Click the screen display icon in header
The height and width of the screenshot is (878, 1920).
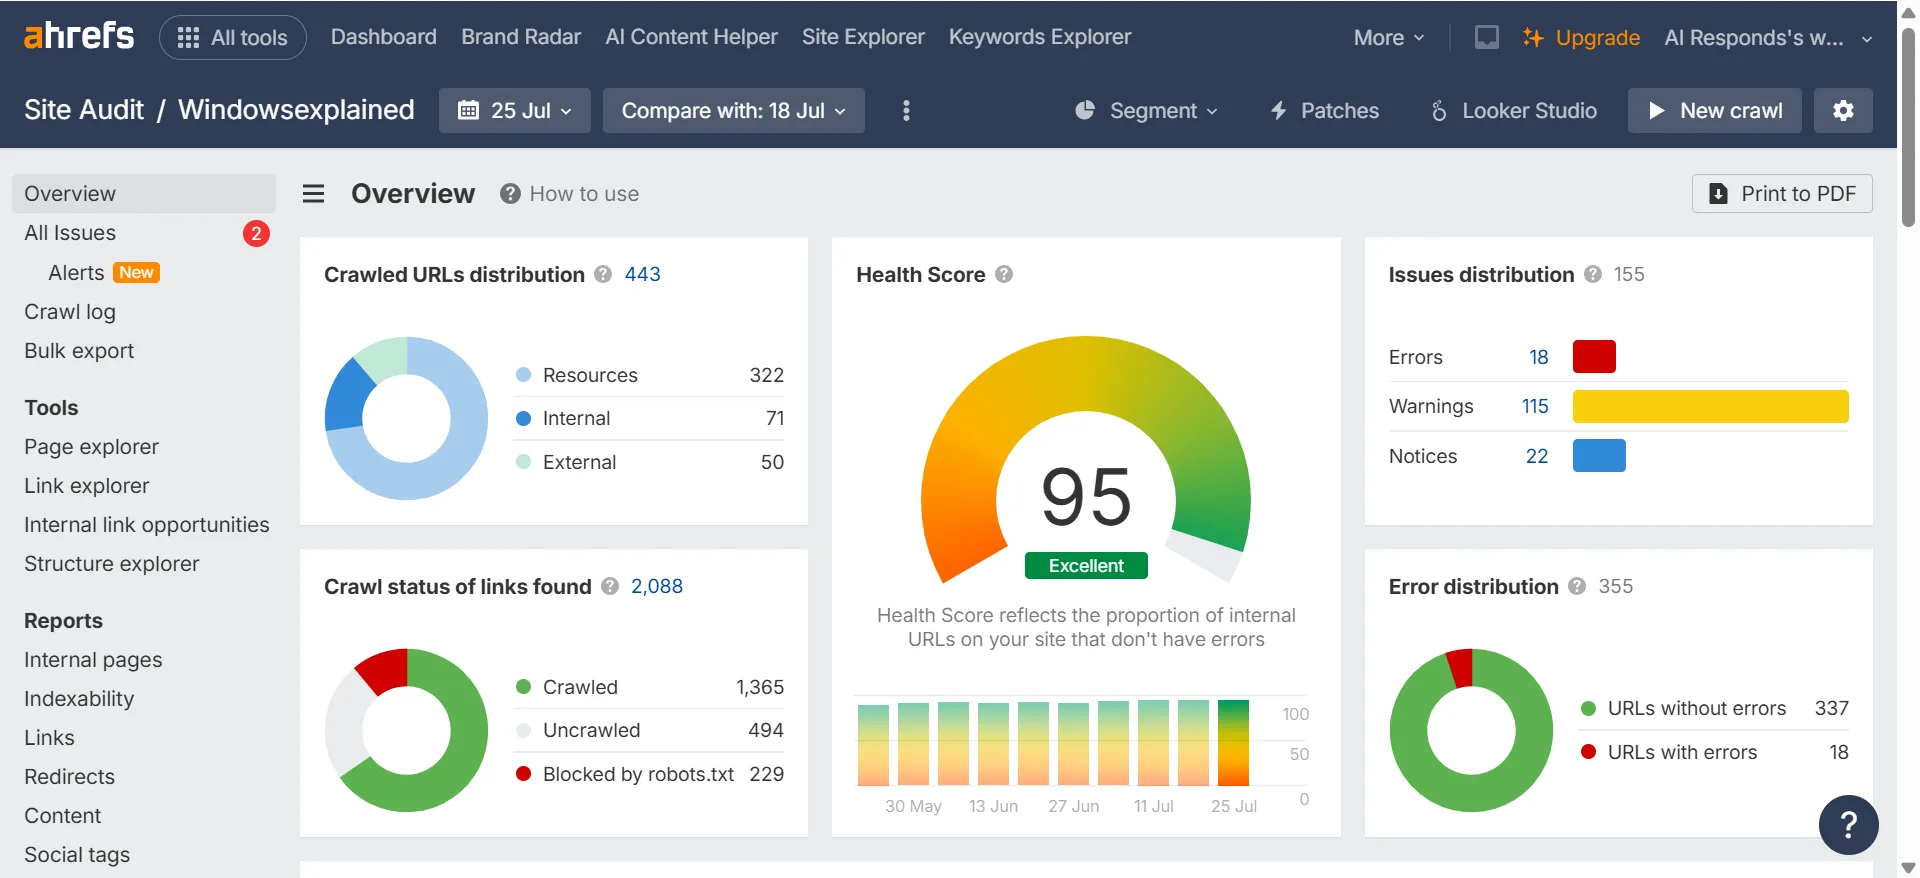pos(1487,38)
